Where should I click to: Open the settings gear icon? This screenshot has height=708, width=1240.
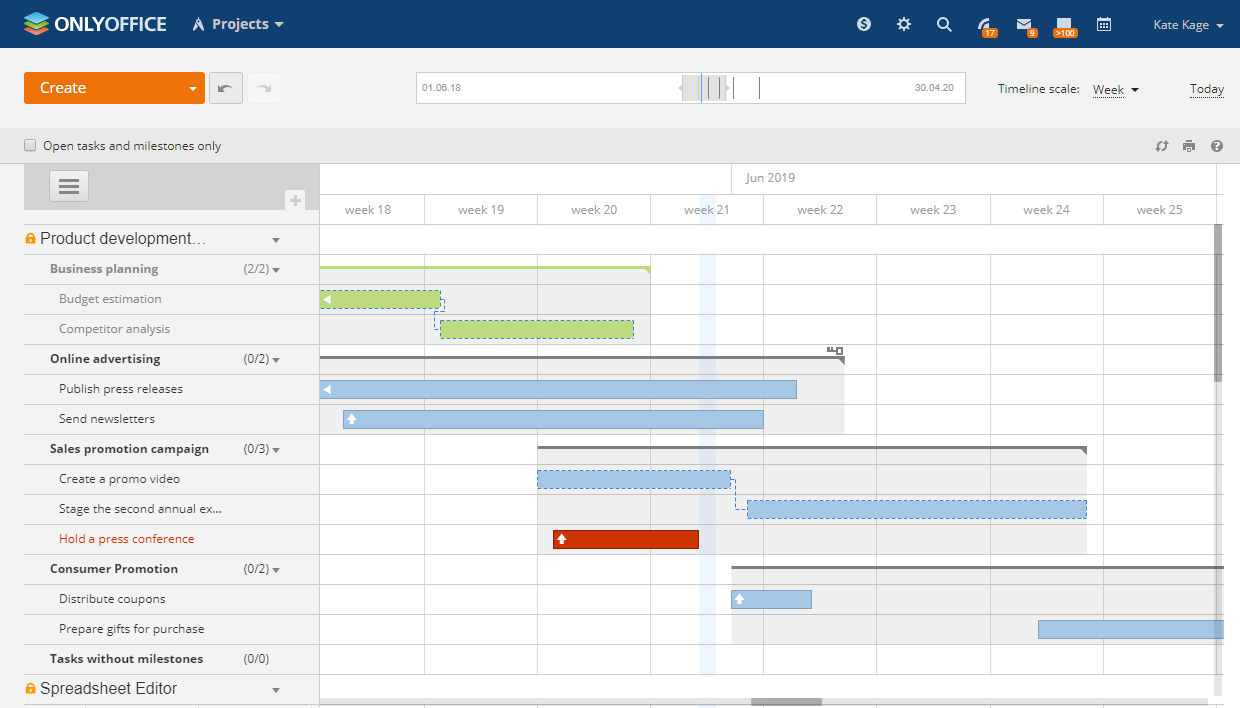(904, 24)
